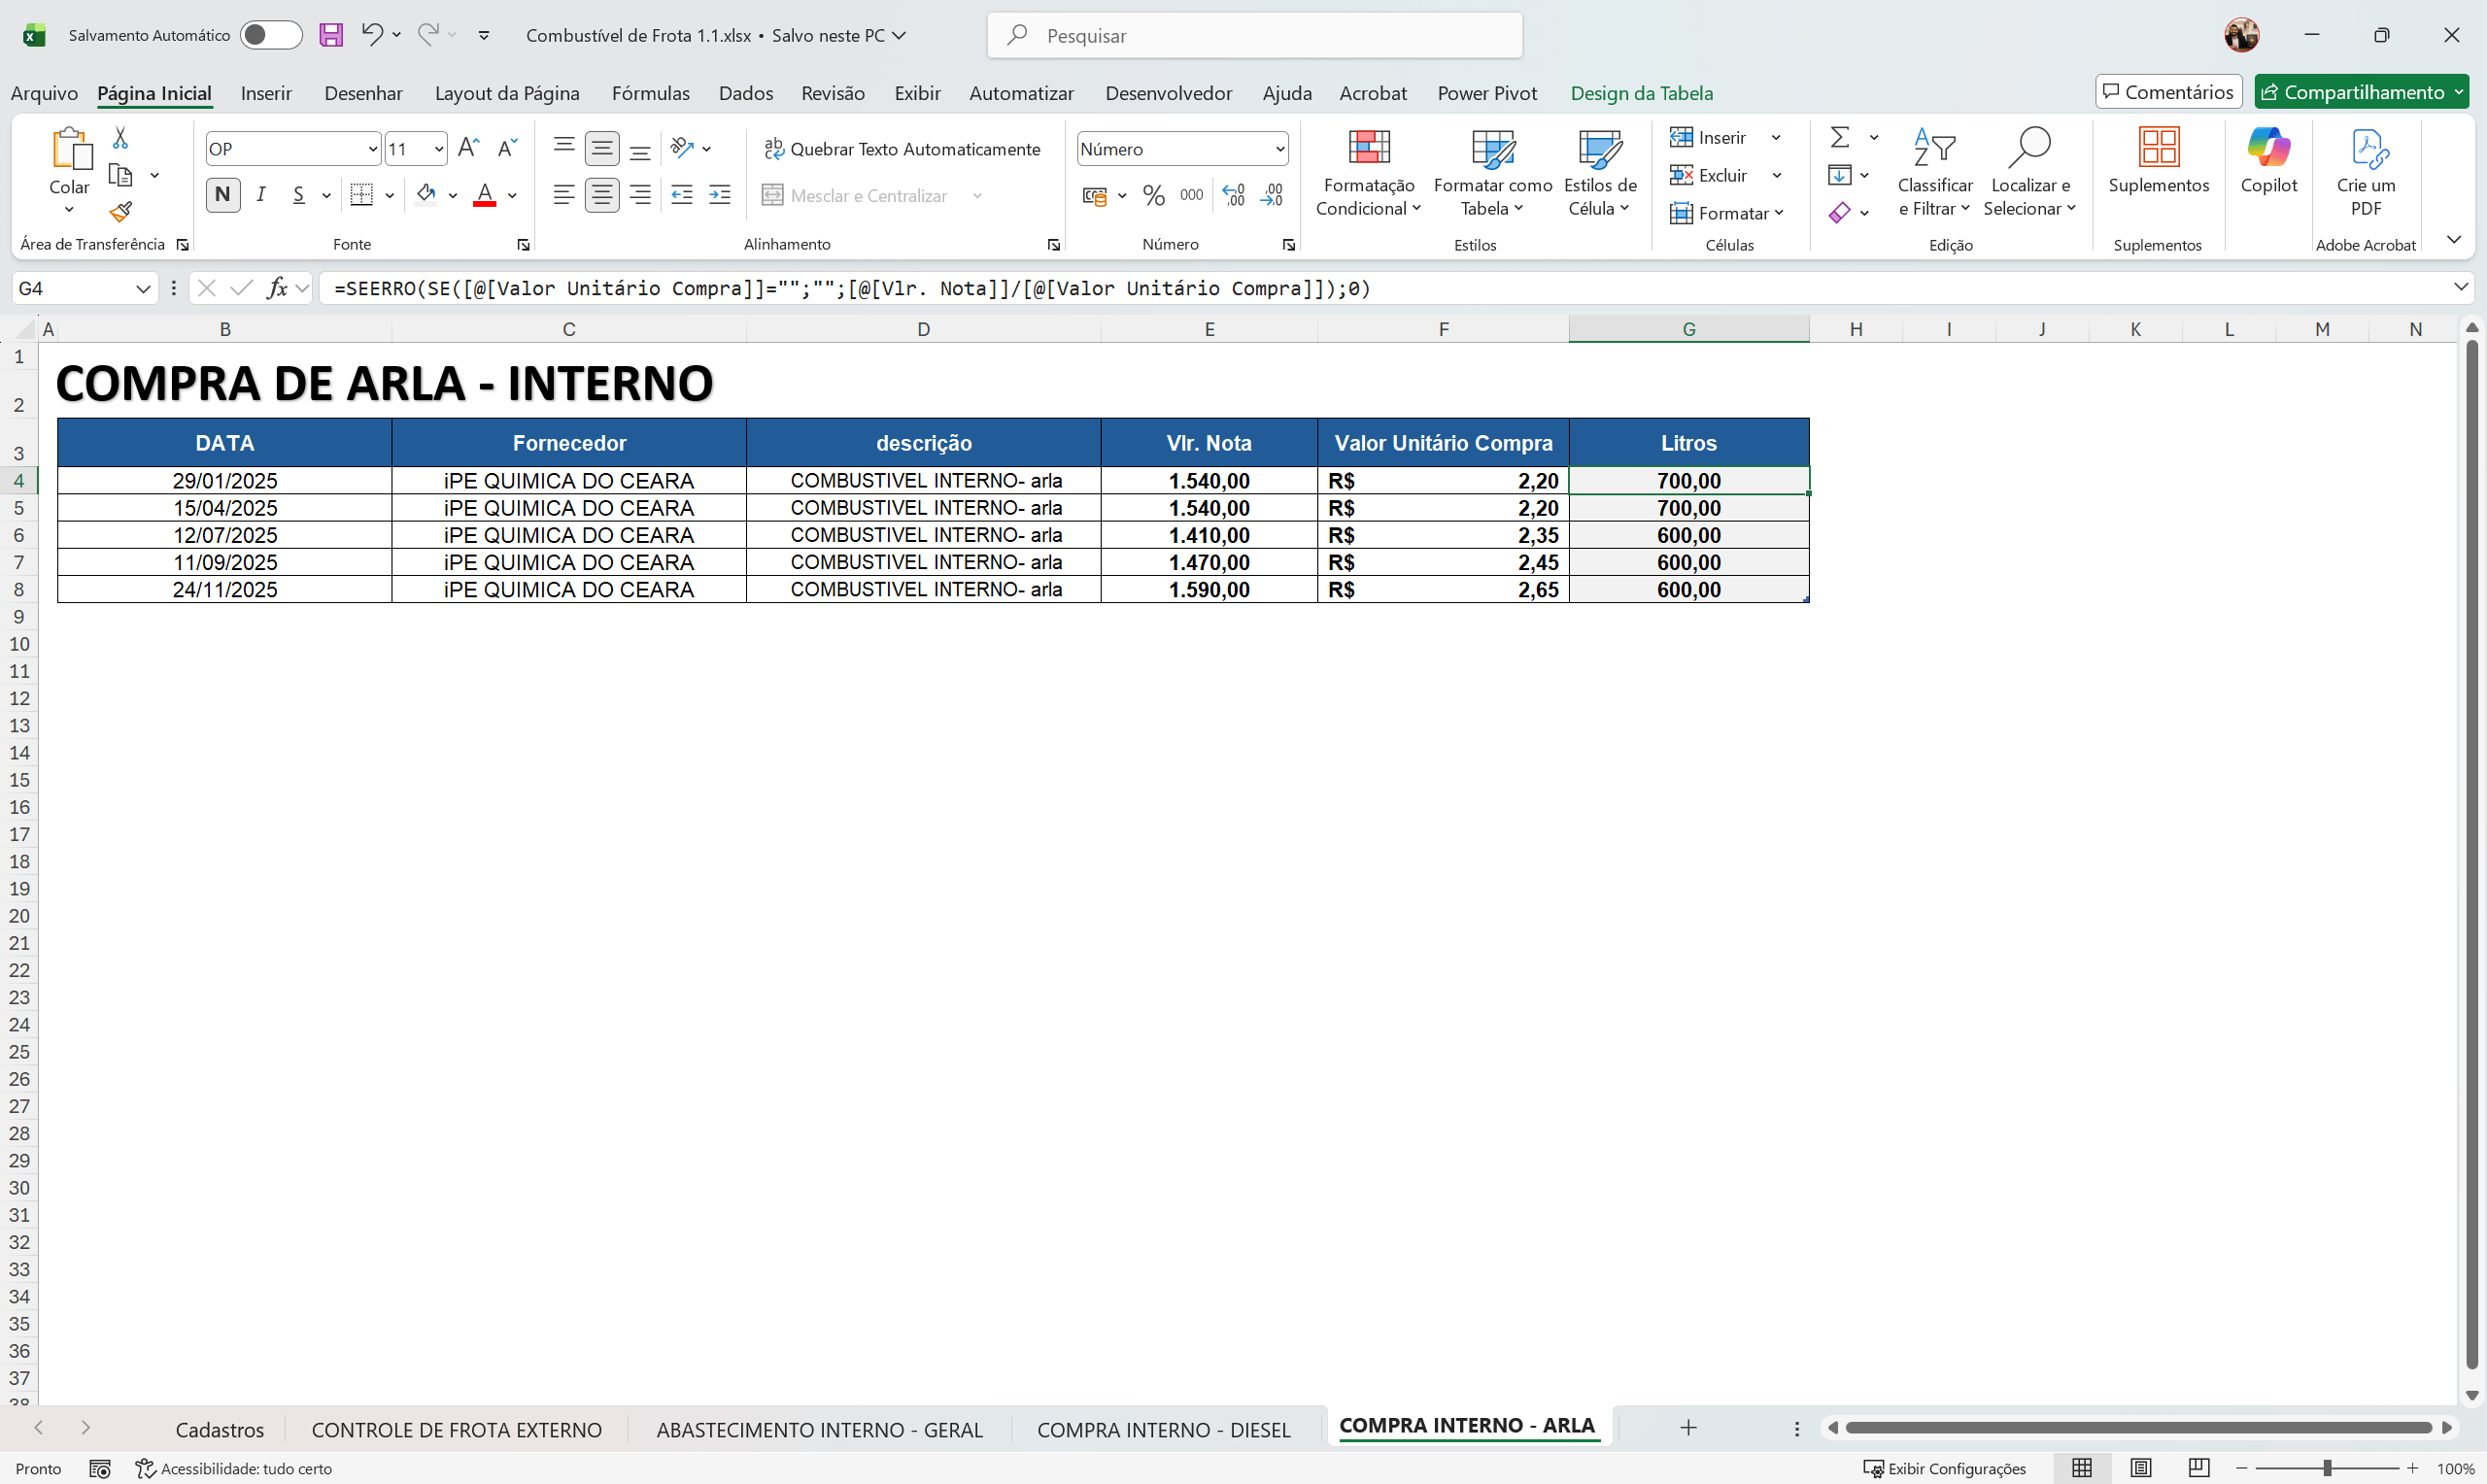Open Comentários panel

[x=2167, y=91]
